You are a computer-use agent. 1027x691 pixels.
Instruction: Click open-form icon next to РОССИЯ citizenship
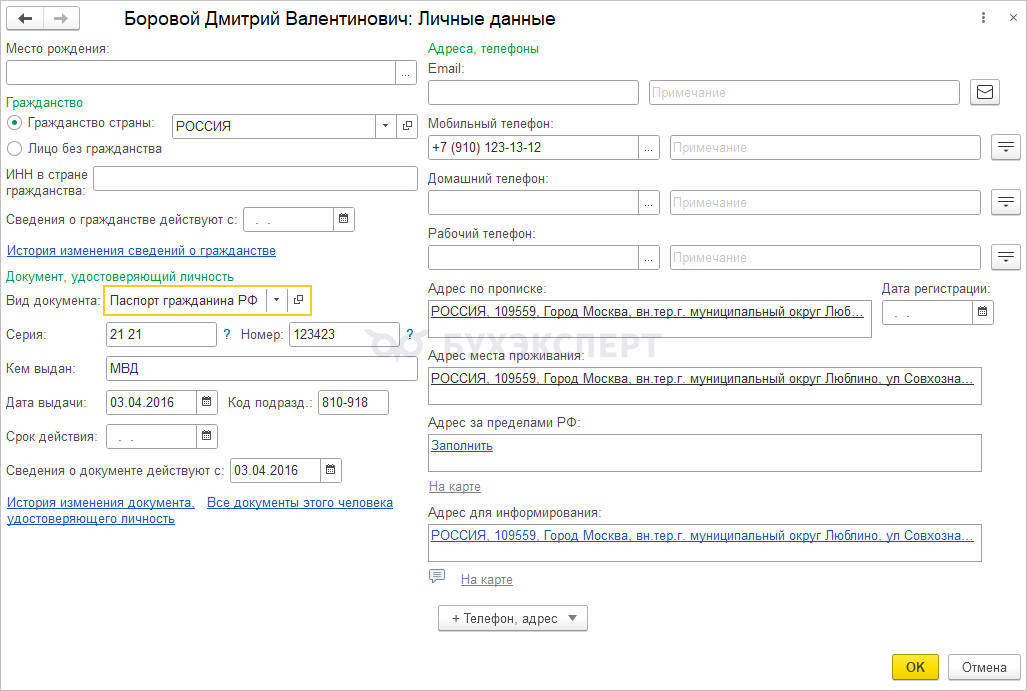[x=407, y=126]
